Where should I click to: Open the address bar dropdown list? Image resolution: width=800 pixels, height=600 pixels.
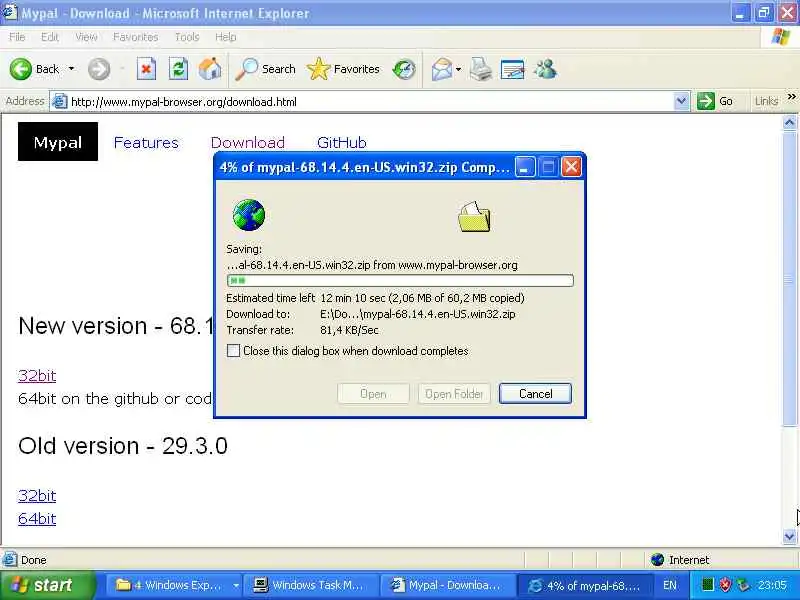click(681, 101)
